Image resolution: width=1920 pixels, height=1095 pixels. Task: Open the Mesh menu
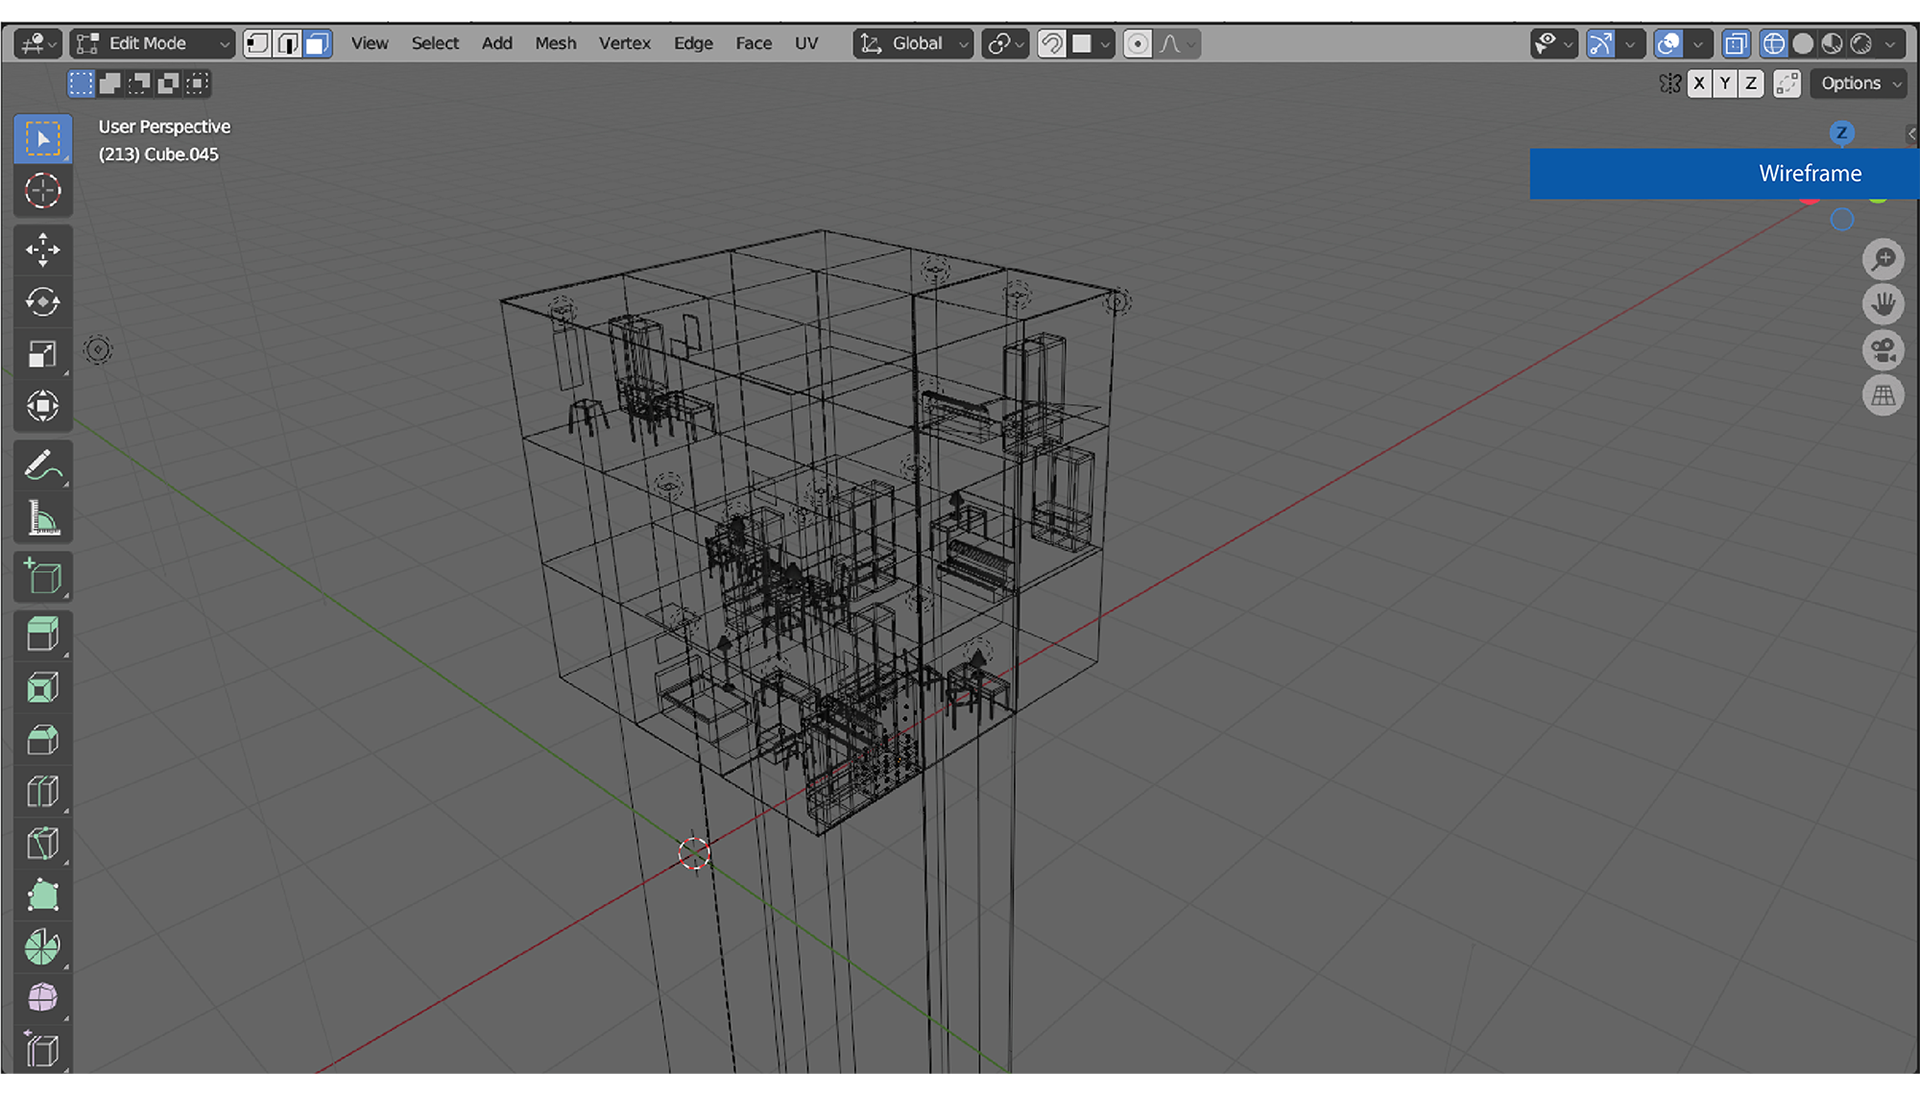[555, 43]
